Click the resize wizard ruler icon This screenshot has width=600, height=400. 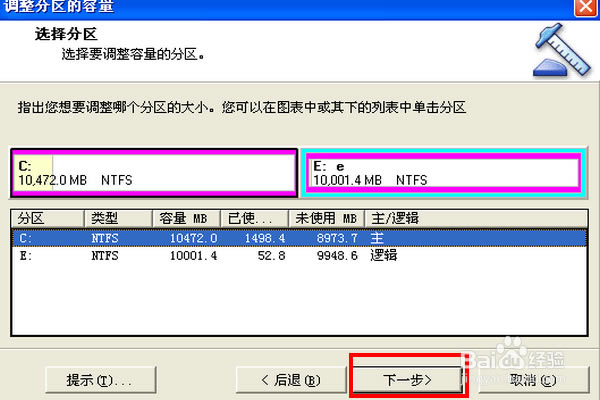coord(562,50)
